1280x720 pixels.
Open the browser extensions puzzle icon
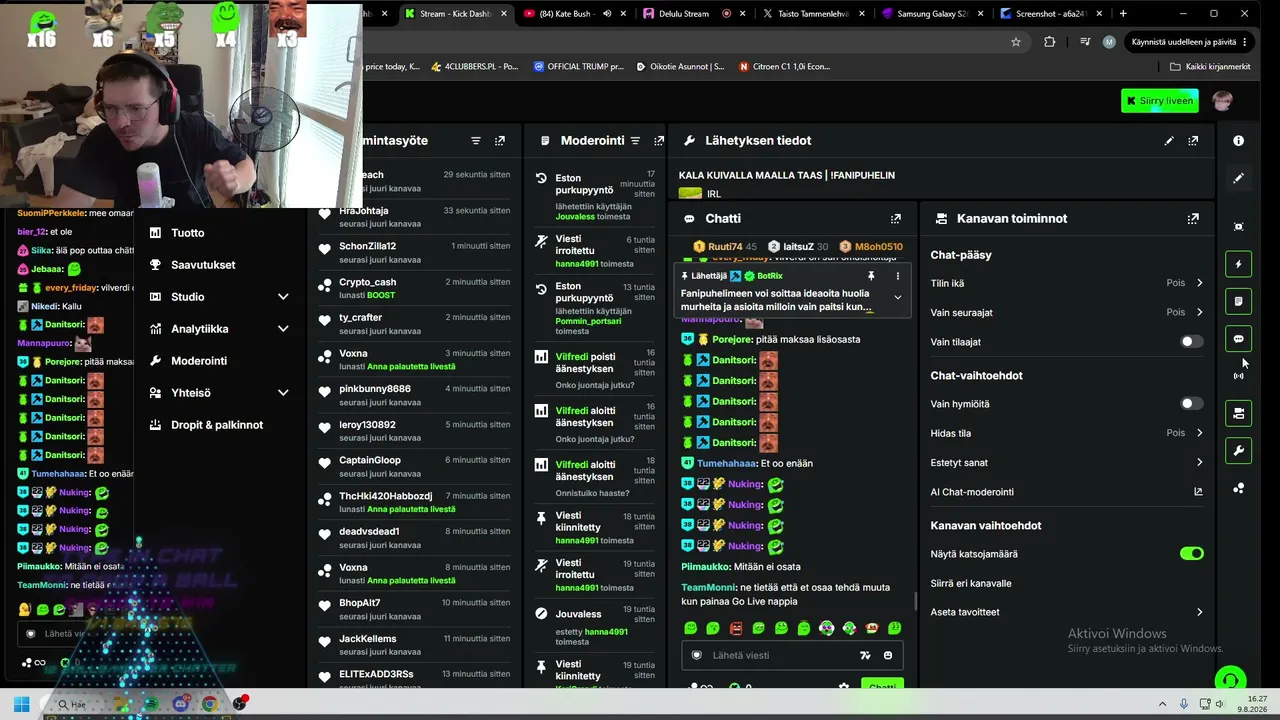[1049, 42]
